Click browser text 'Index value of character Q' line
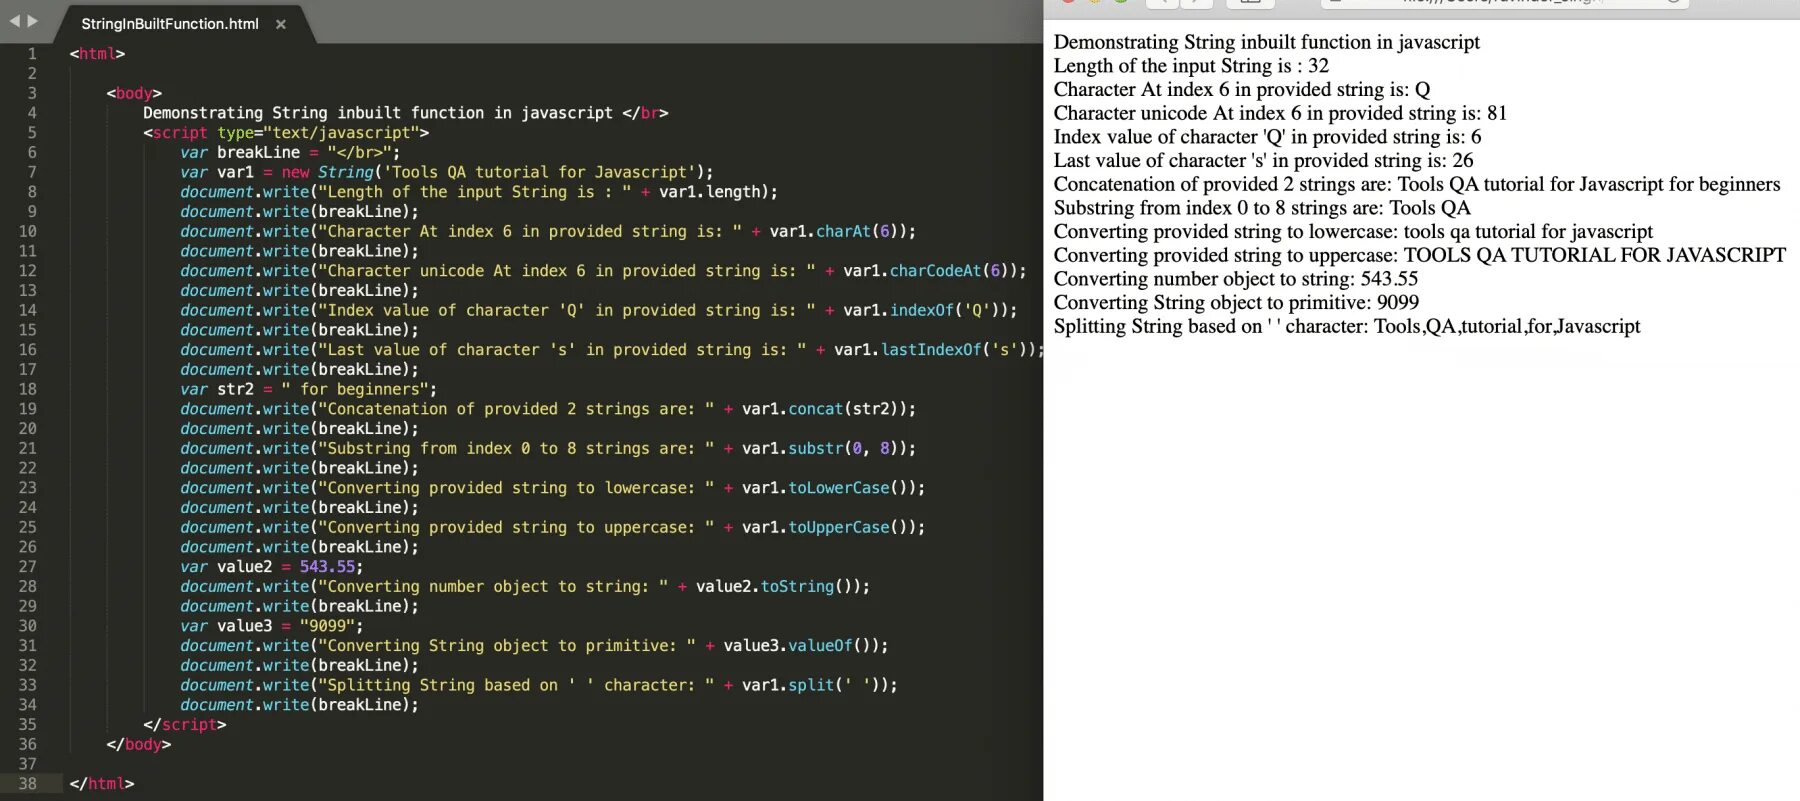 [1268, 137]
